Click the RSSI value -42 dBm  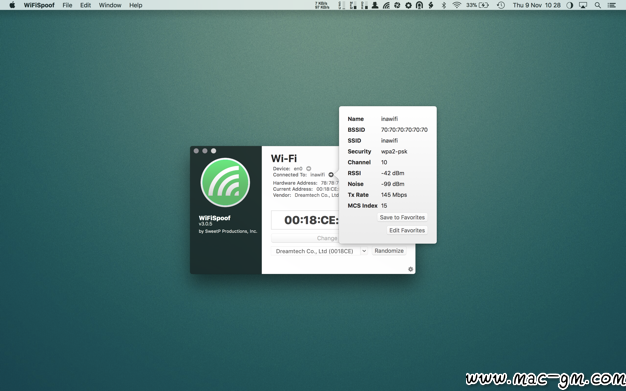coord(392,173)
